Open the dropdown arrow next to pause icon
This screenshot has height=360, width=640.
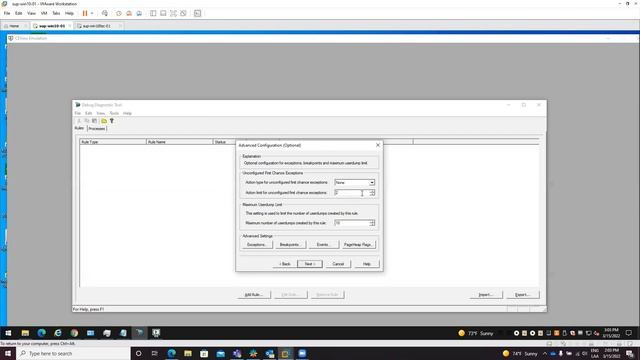[x=92, y=13]
